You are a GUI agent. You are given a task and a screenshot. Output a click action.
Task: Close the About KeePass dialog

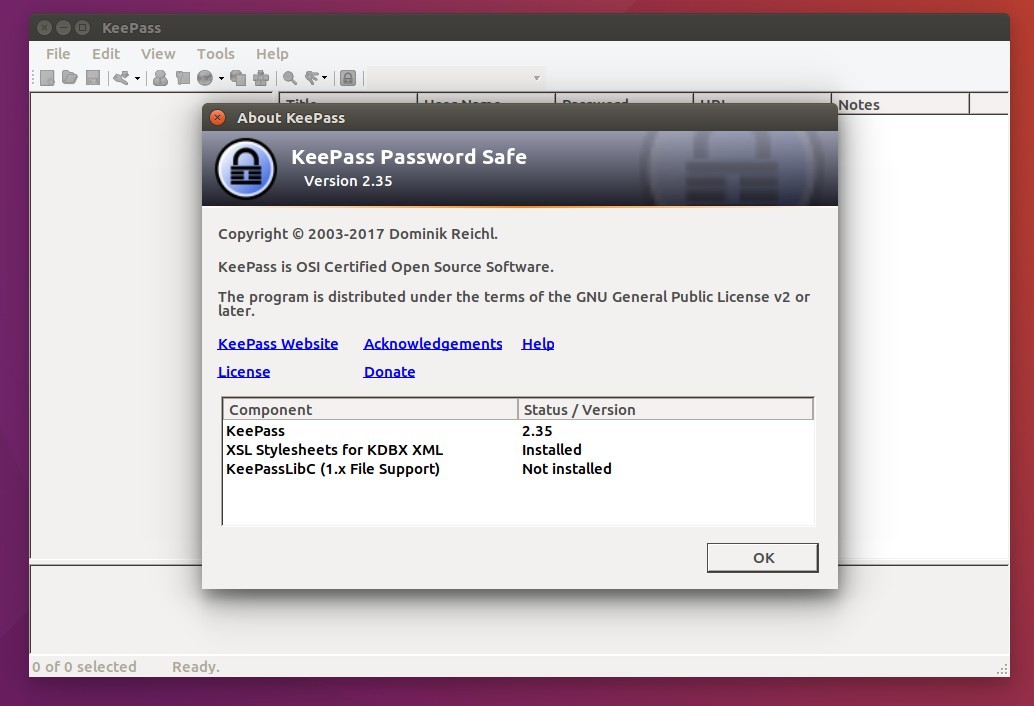tap(217, 117)
